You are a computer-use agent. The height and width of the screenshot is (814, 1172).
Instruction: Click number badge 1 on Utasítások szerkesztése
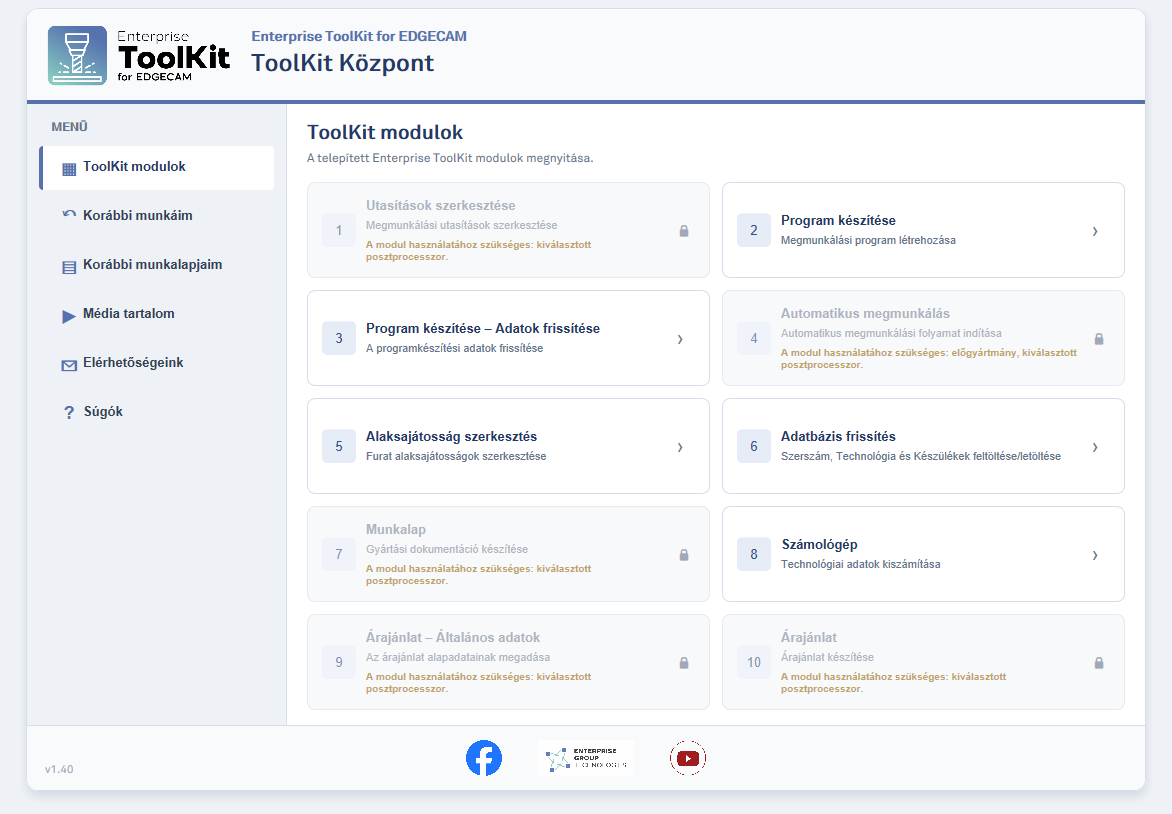(339, 230)
